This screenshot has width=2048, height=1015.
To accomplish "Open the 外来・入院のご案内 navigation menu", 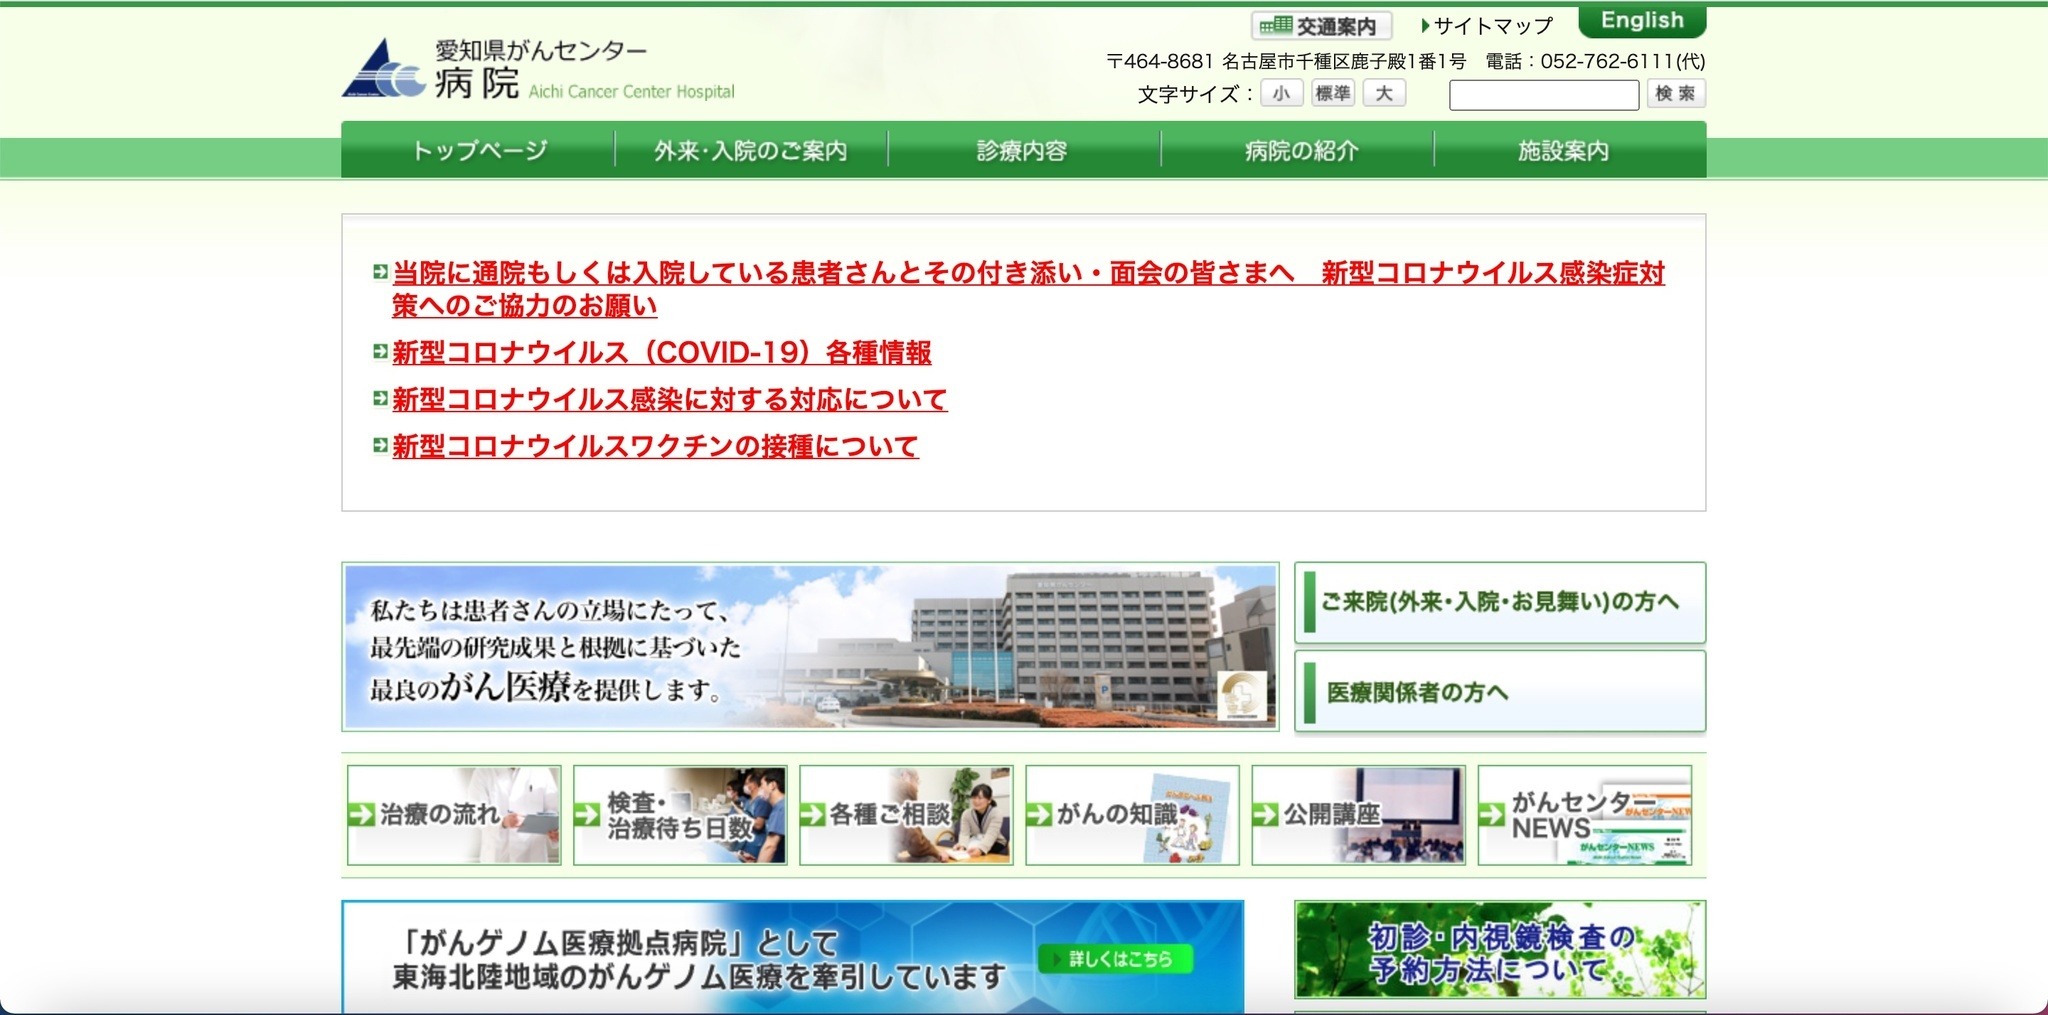I will tap(751, 151).
